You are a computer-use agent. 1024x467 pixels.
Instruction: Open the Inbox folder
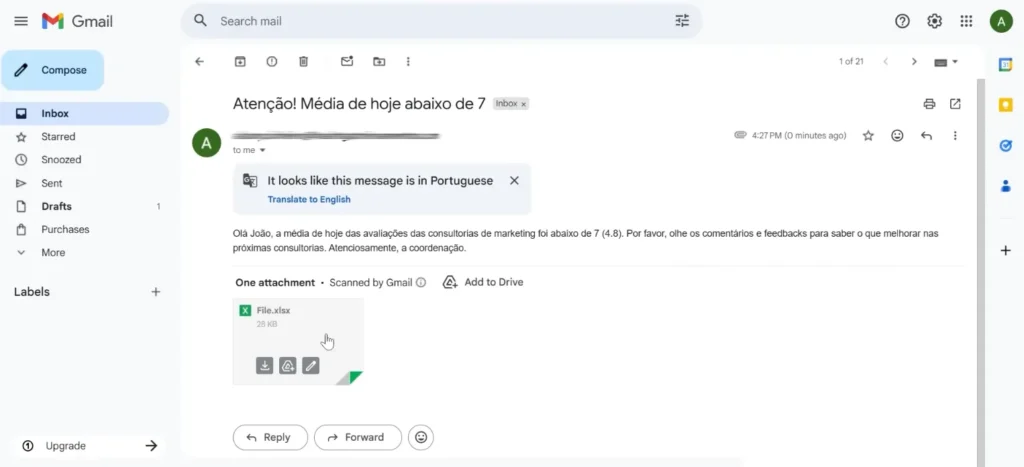pyautogui.click(x=84, y=114)
